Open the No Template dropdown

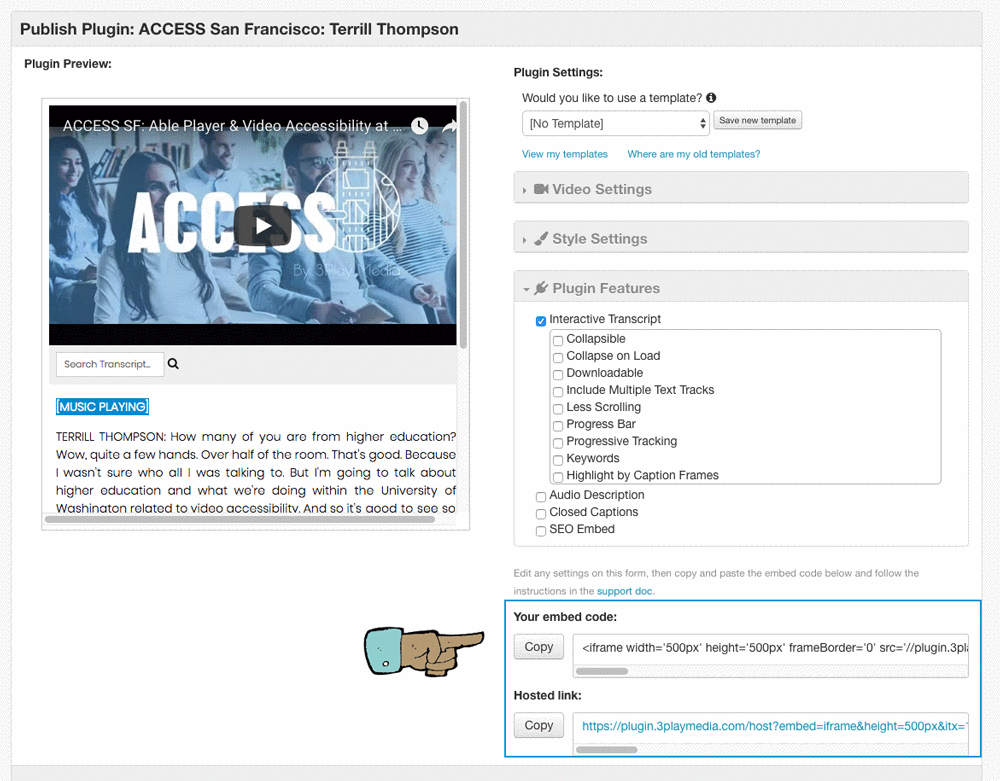615,123
